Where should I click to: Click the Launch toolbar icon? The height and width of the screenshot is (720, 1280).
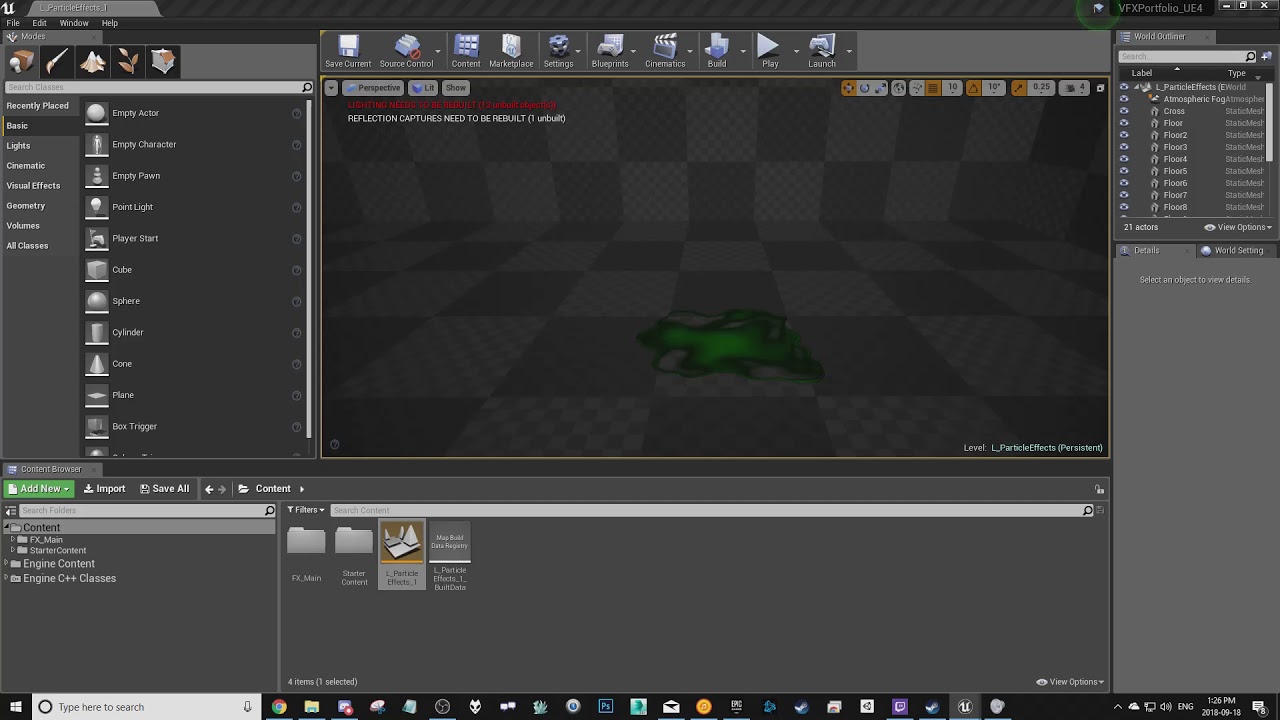tap(822, 51)
